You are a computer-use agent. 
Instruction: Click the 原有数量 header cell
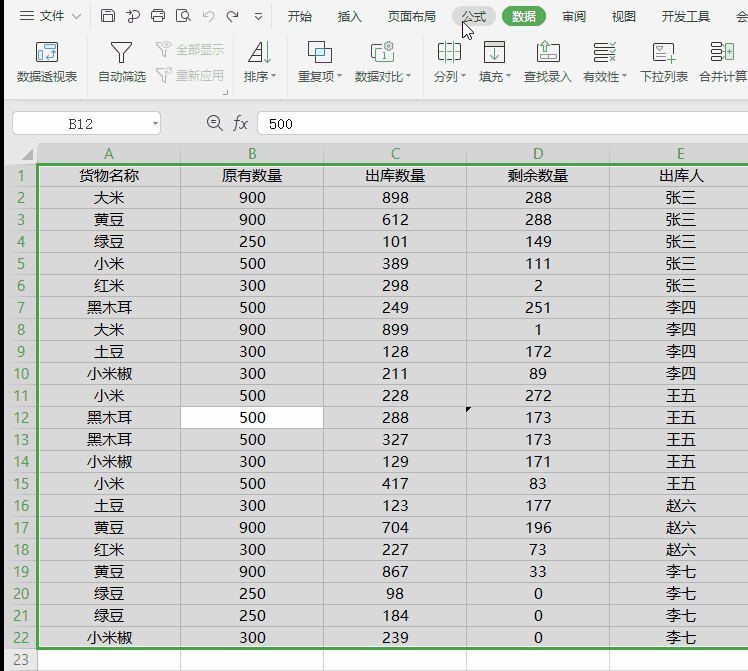click(252, 176)
